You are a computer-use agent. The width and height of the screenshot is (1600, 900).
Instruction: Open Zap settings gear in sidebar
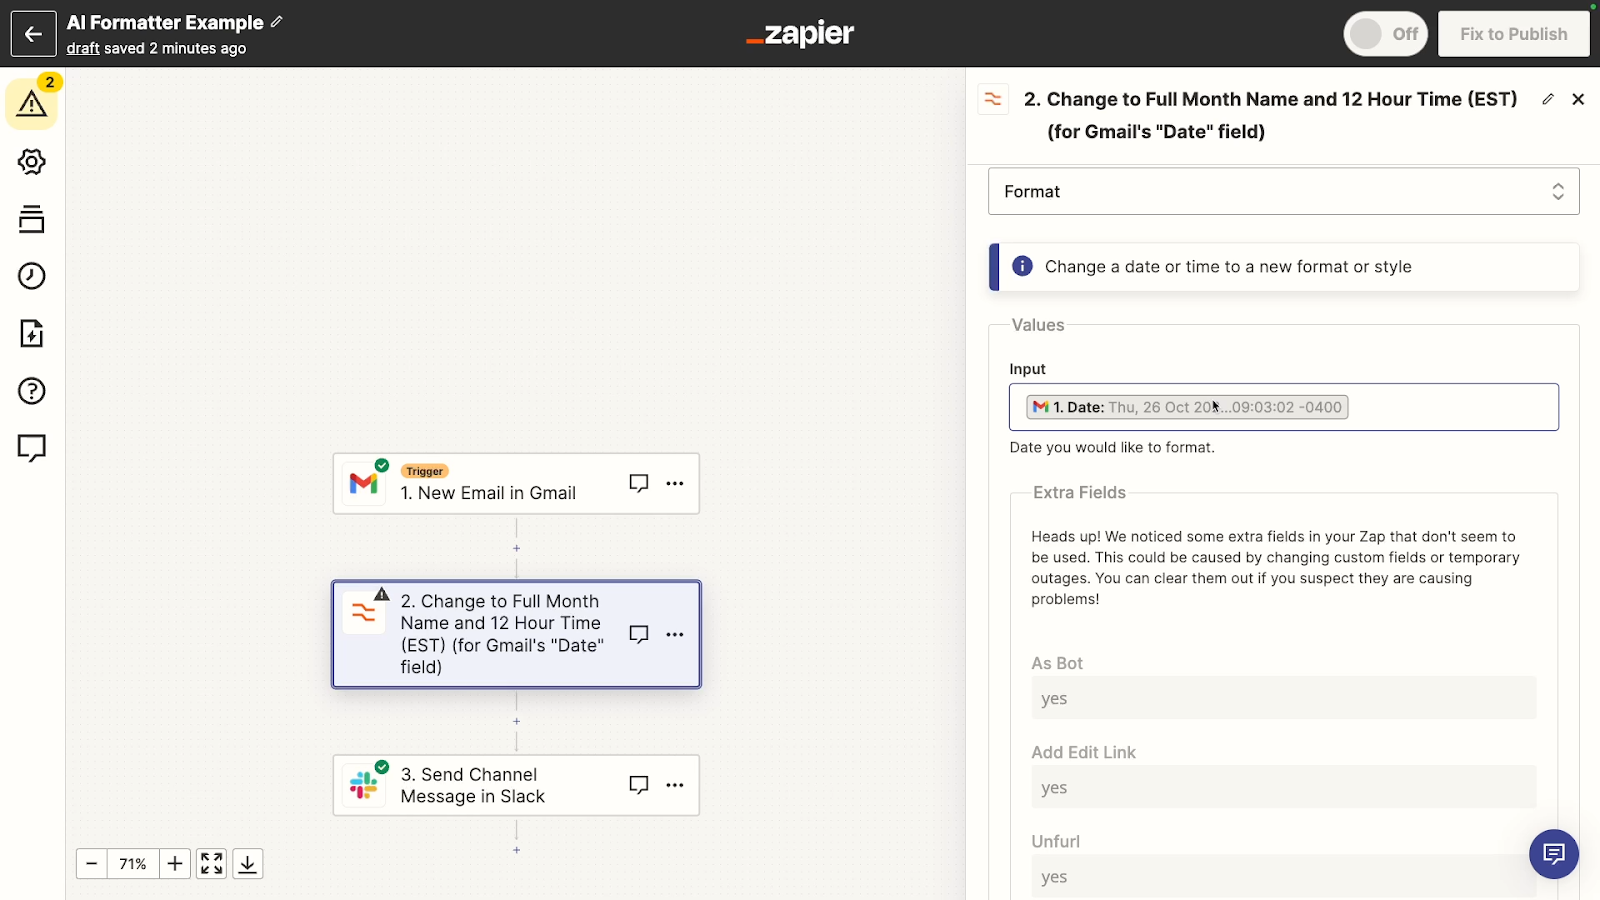32,162
